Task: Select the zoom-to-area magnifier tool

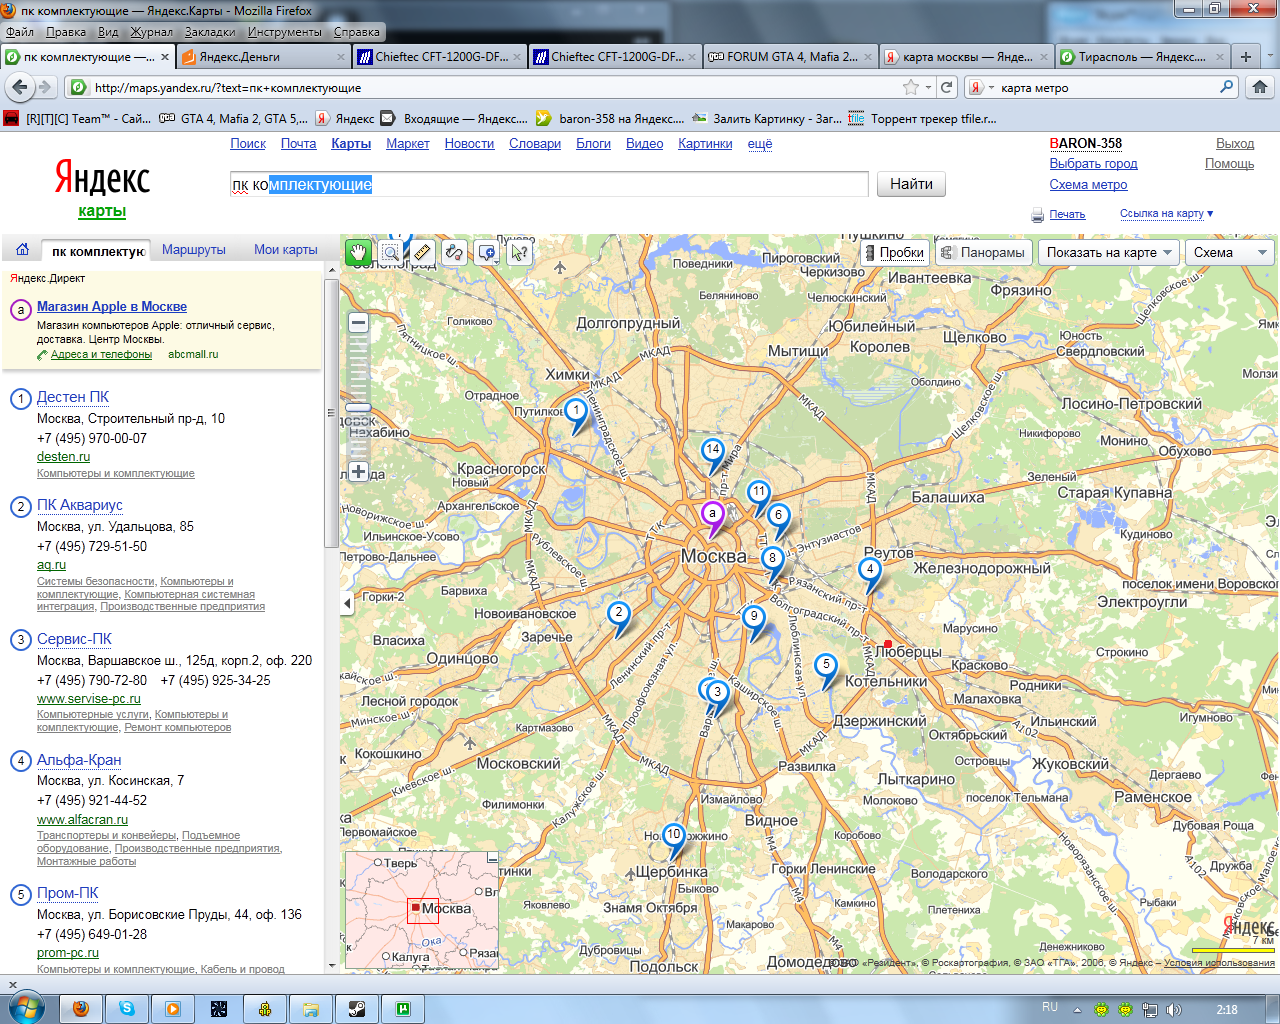Action: (x=390, y=252)
